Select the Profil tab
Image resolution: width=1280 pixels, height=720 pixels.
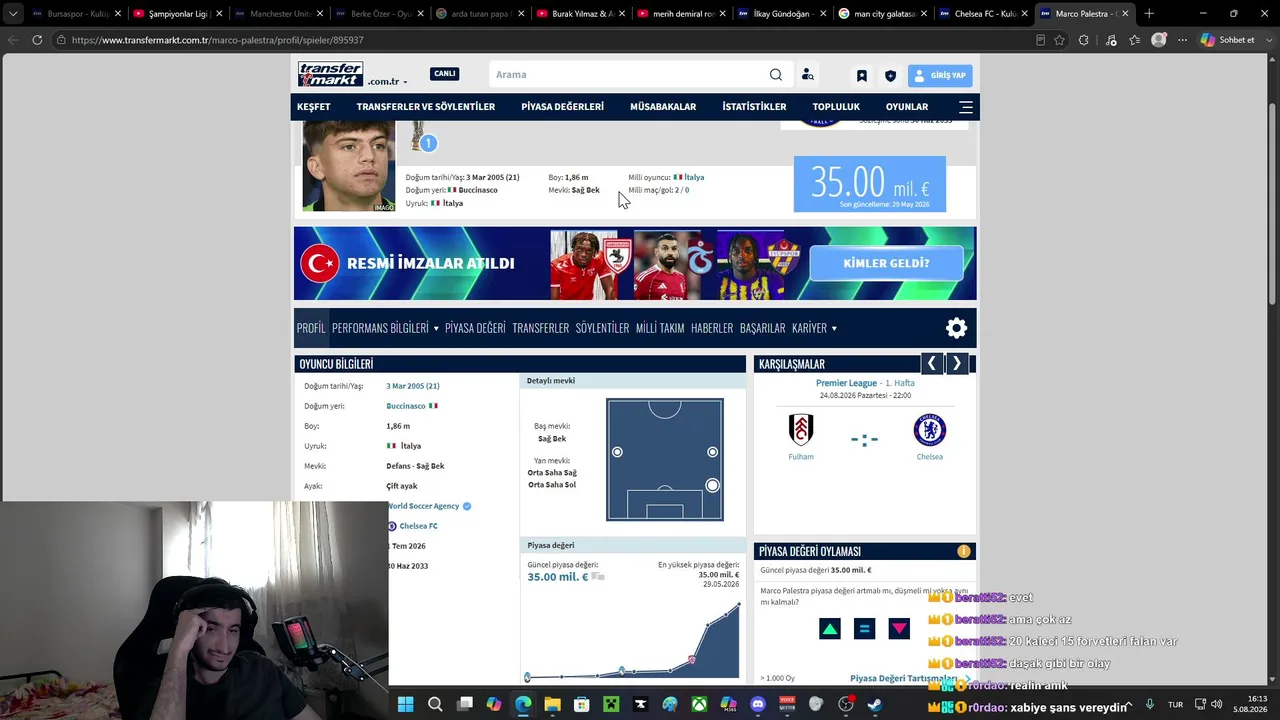[x=311, y=328]
